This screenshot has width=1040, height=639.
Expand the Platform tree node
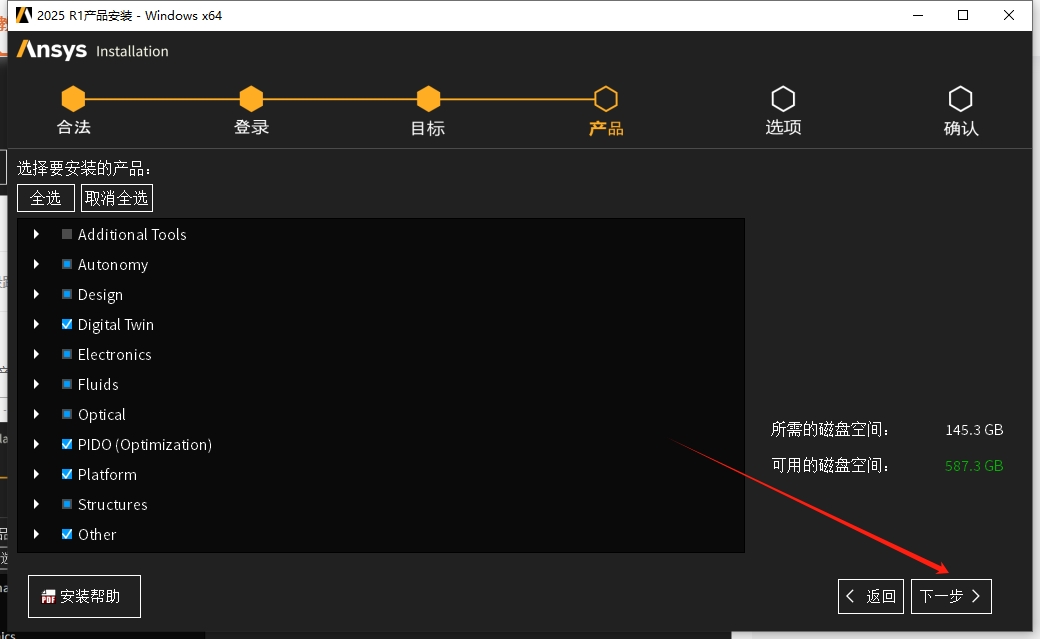click(36, 474)
